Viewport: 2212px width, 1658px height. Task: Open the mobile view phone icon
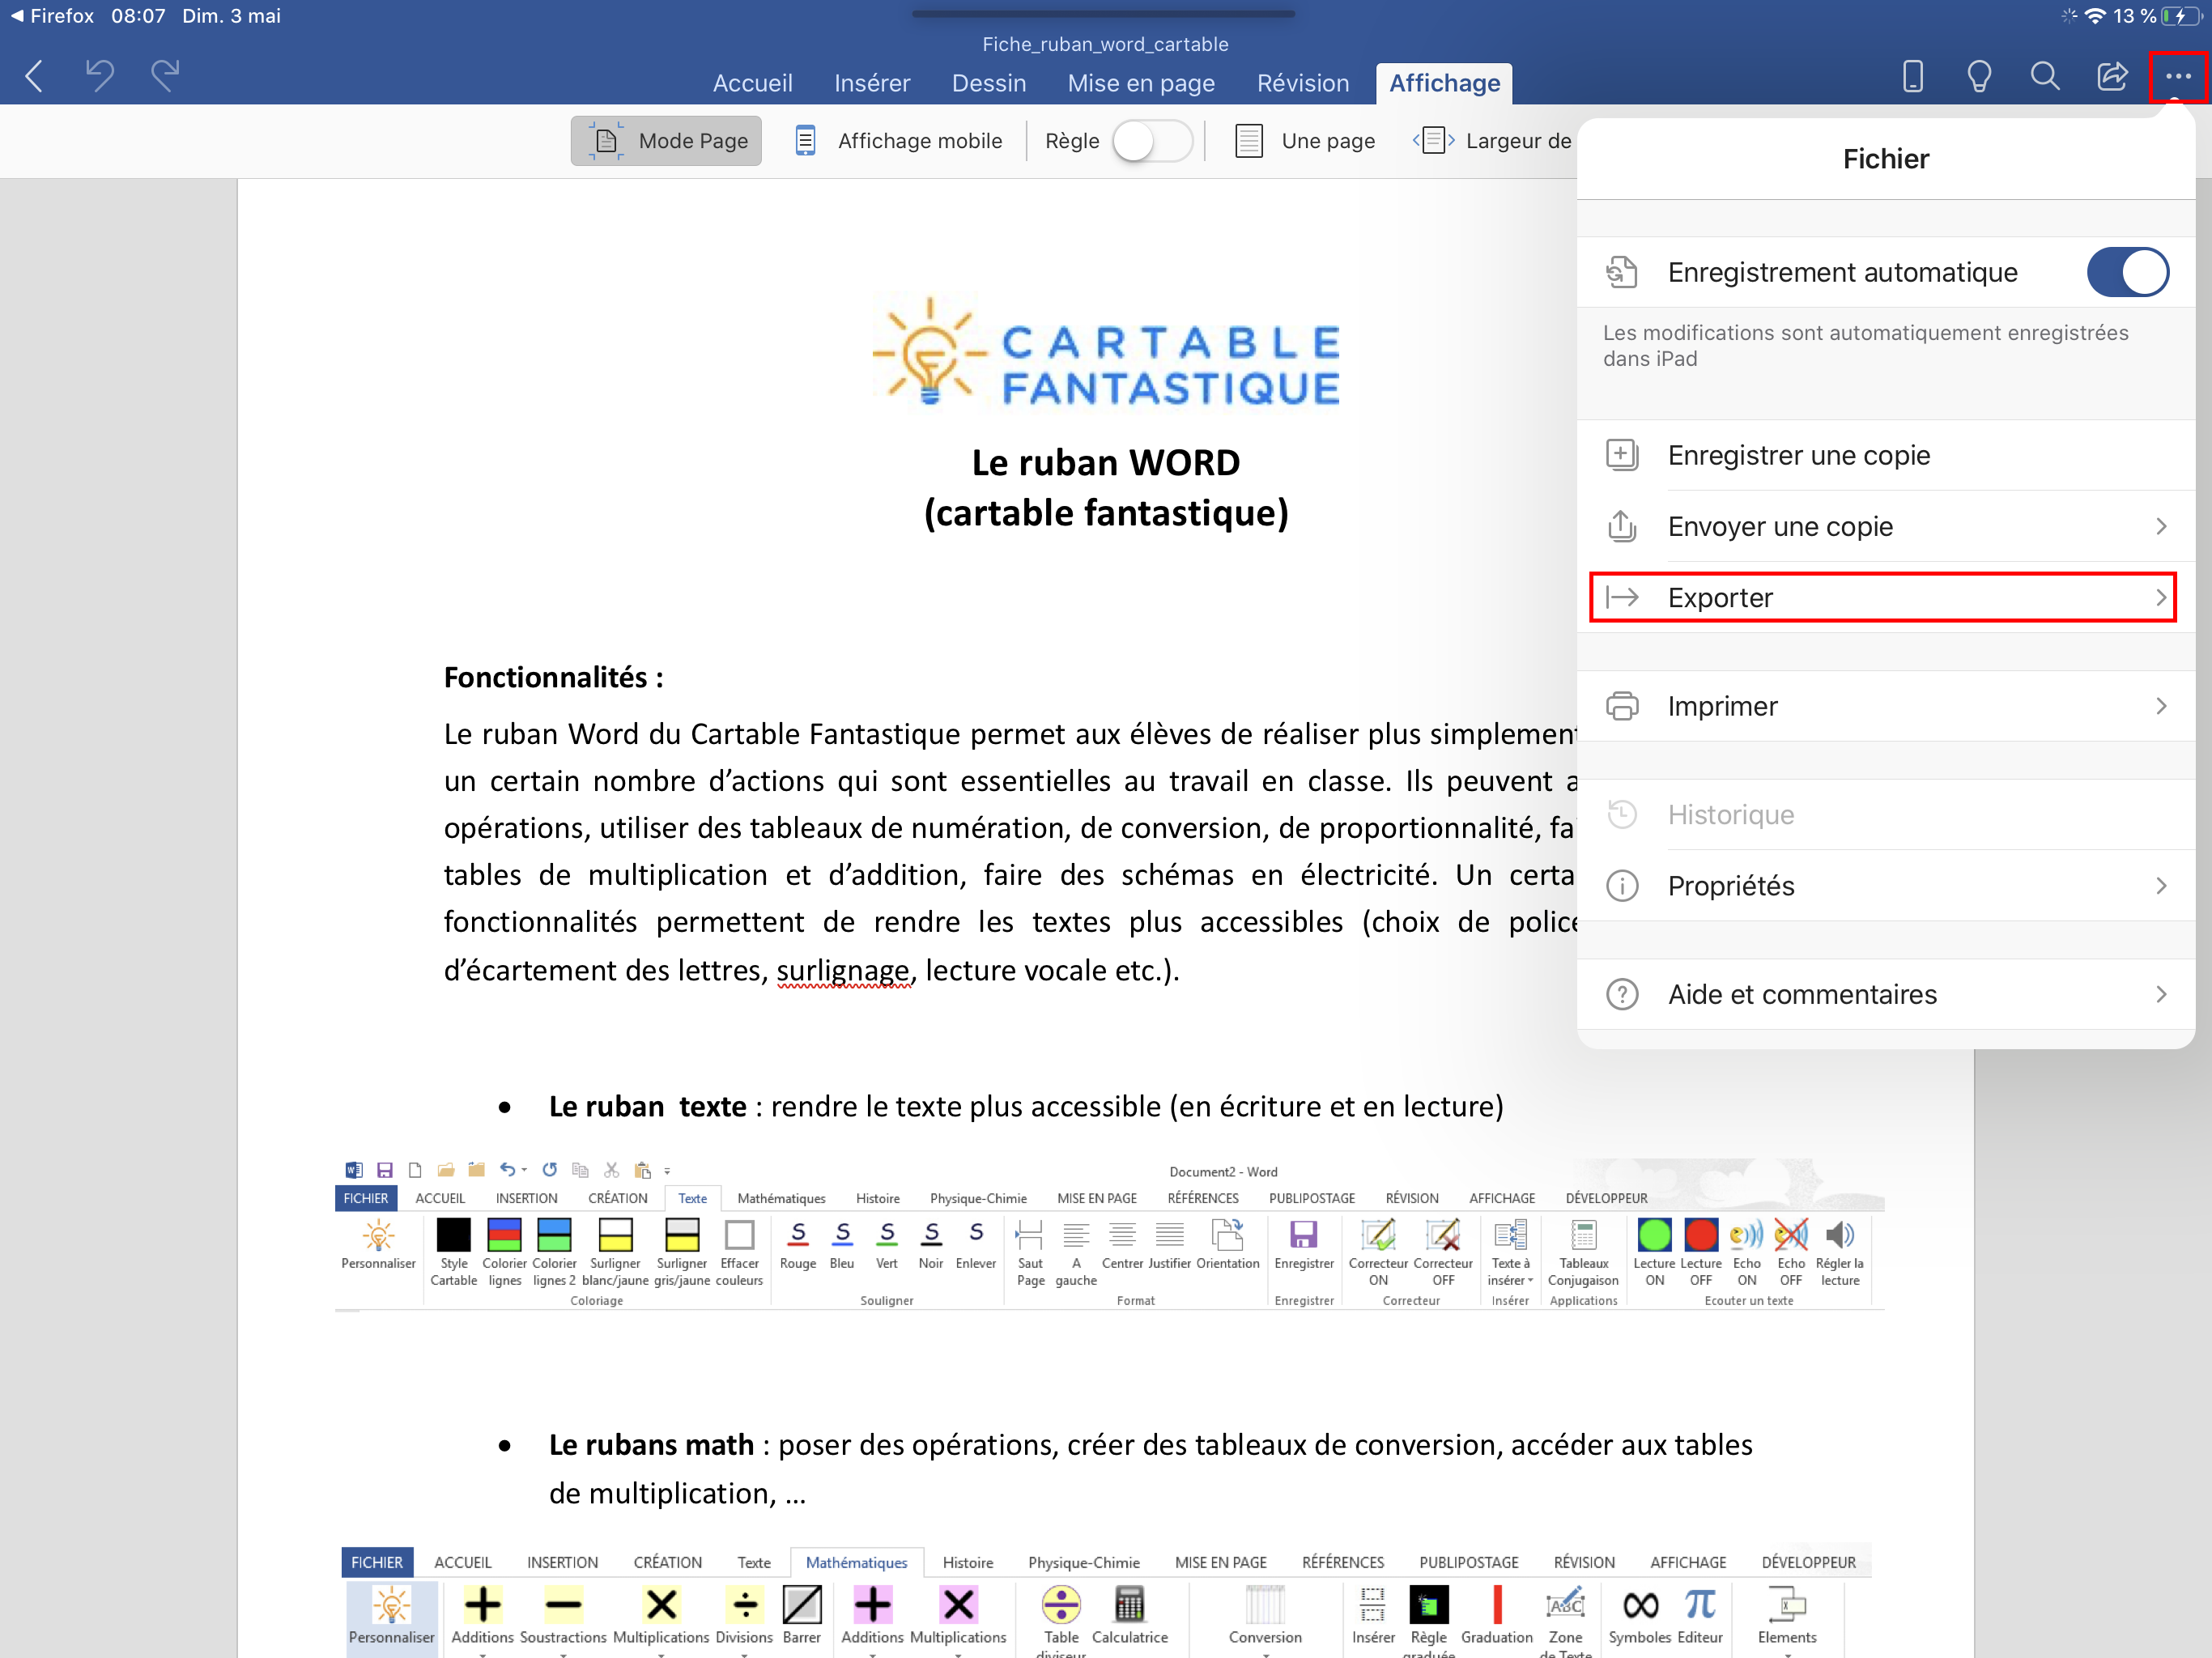coord(1912,76)
